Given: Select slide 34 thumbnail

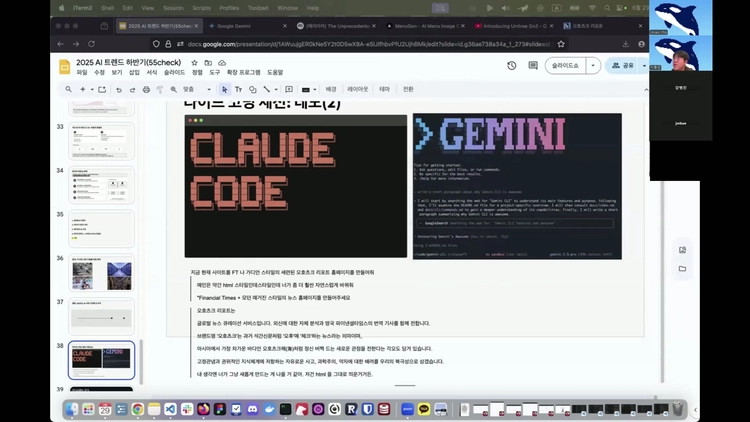Looking at the screenshot, I should [x=101, y=185].
